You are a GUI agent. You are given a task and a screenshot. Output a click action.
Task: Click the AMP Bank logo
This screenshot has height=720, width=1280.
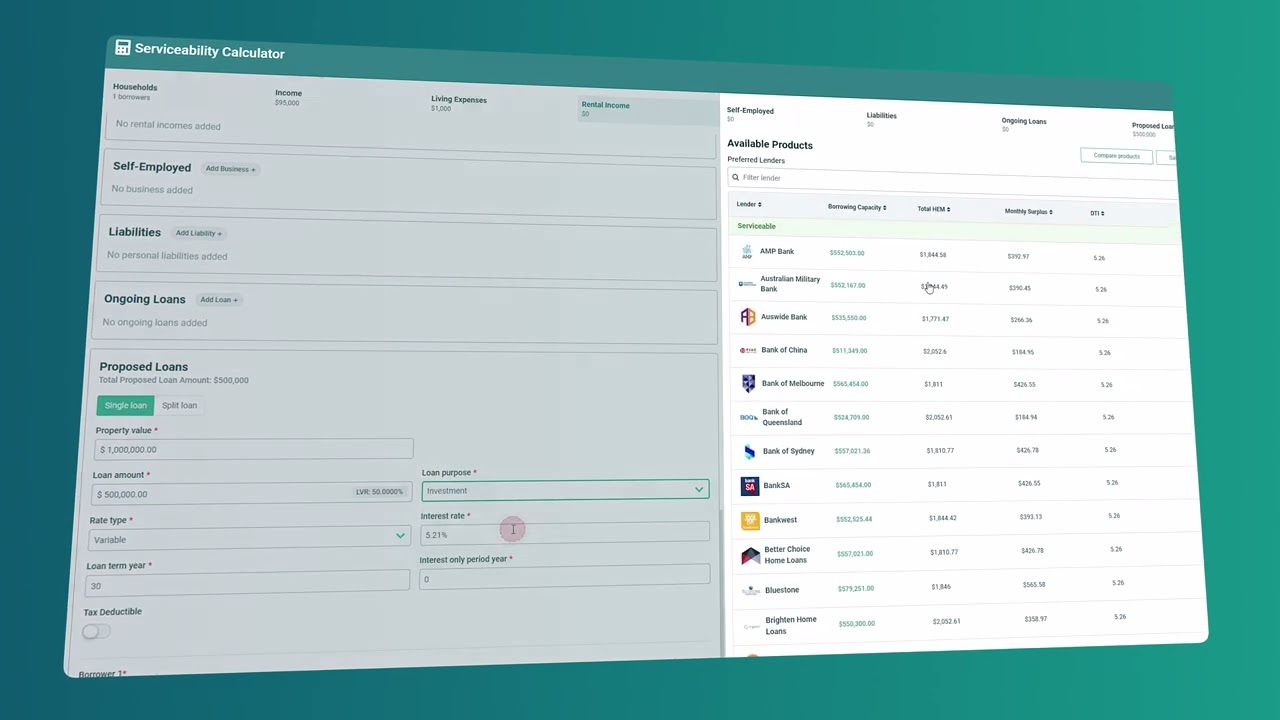pyautogui.click(x=746, y=253)
